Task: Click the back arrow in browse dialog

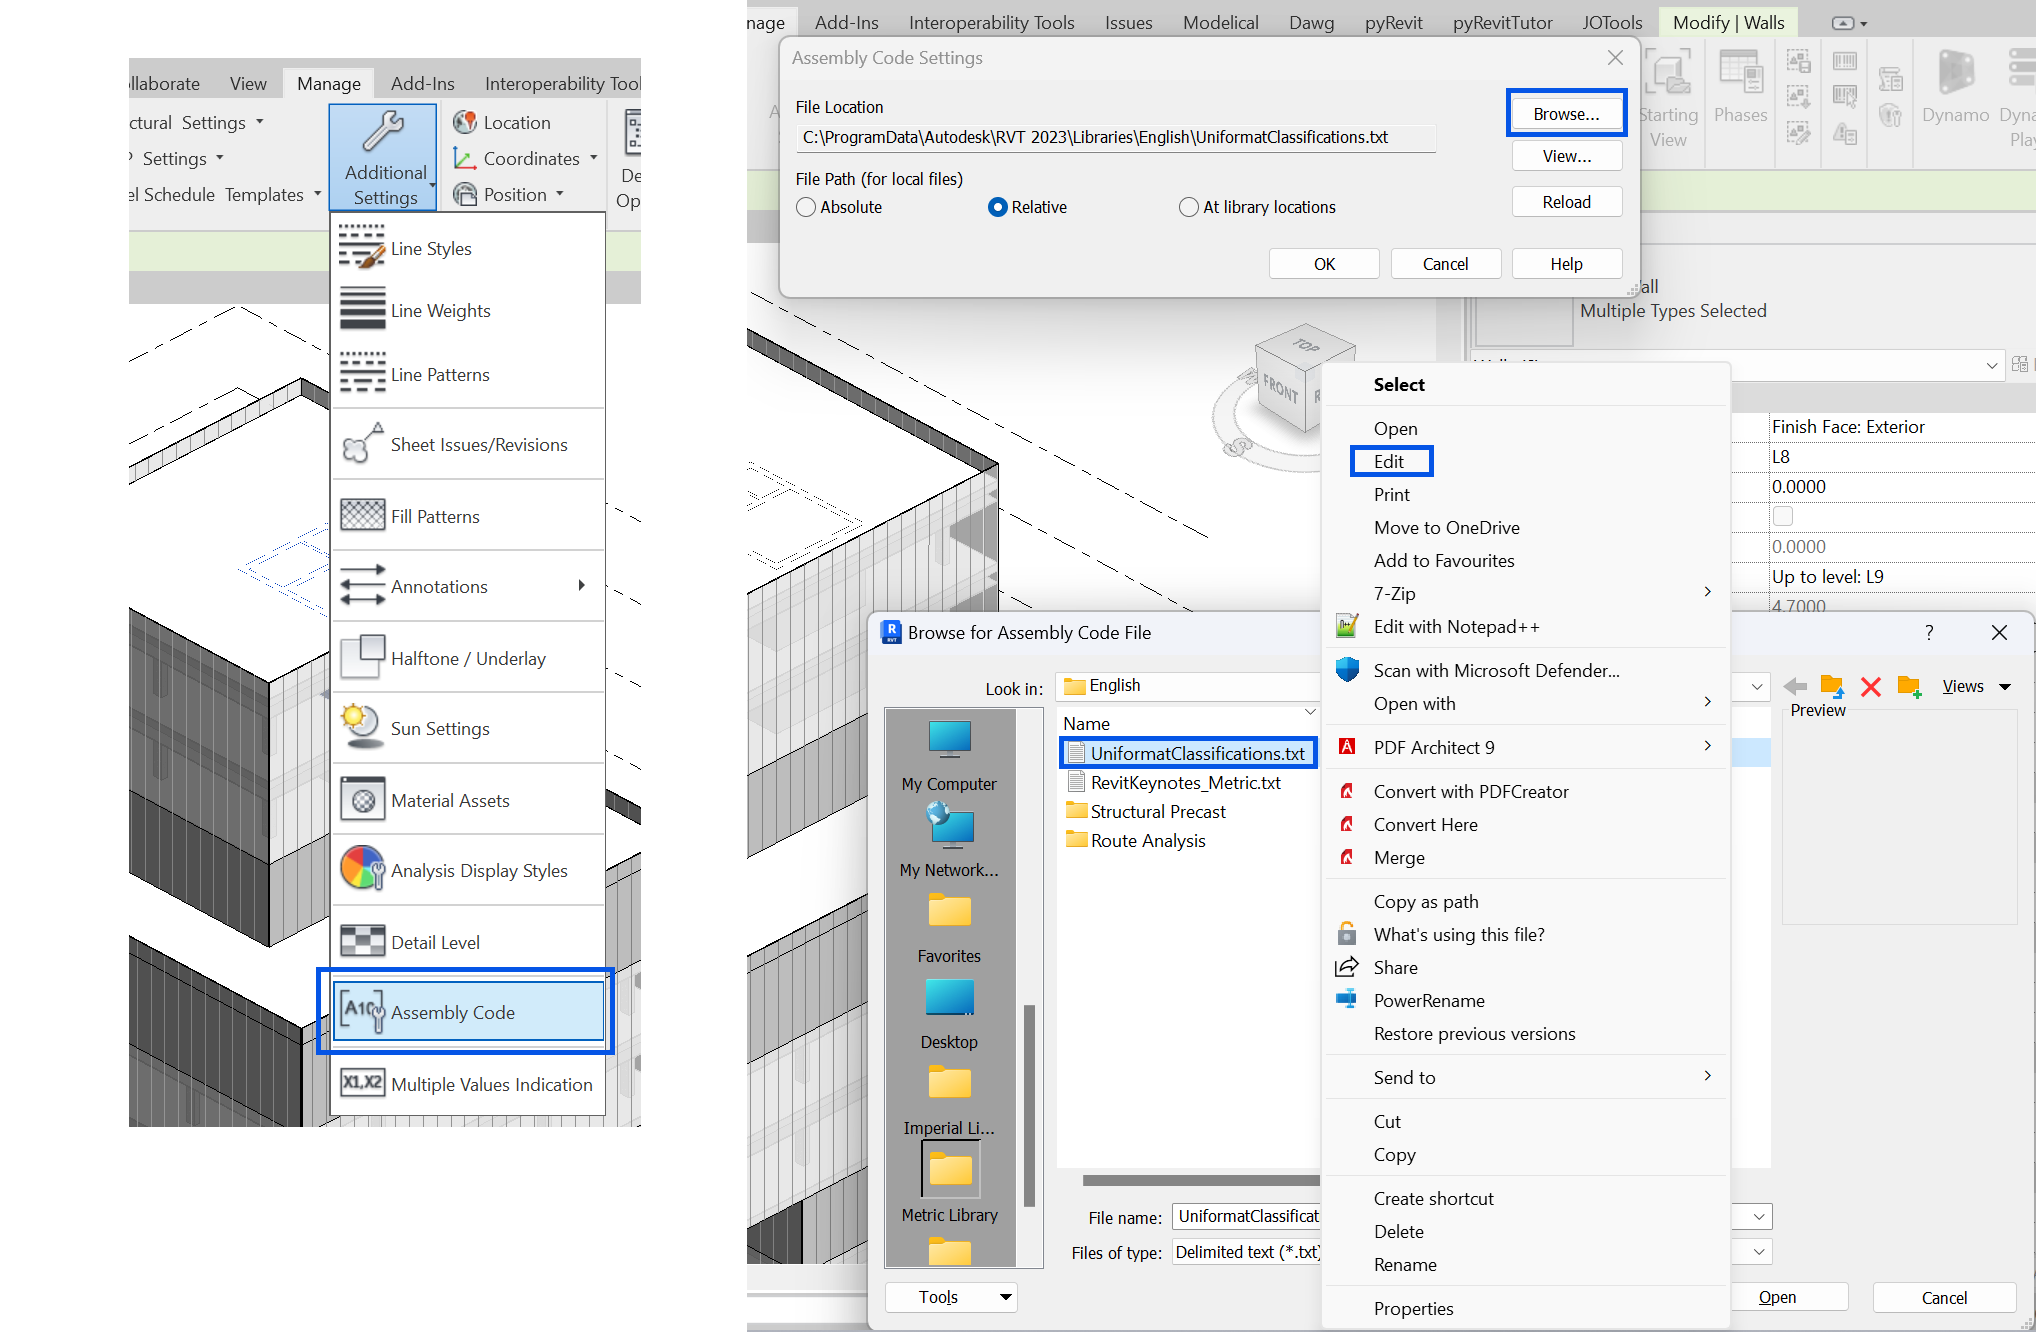Action: coord(1795,686)
